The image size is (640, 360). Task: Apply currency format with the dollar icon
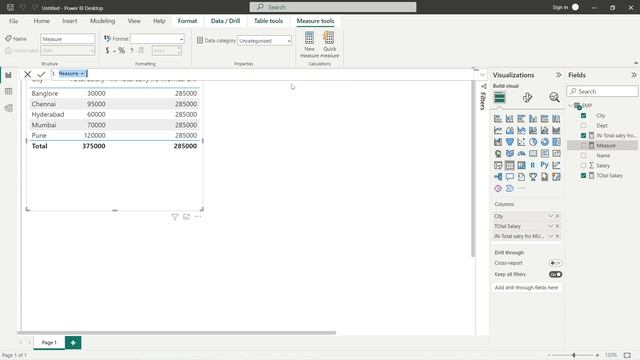[107, 51]
